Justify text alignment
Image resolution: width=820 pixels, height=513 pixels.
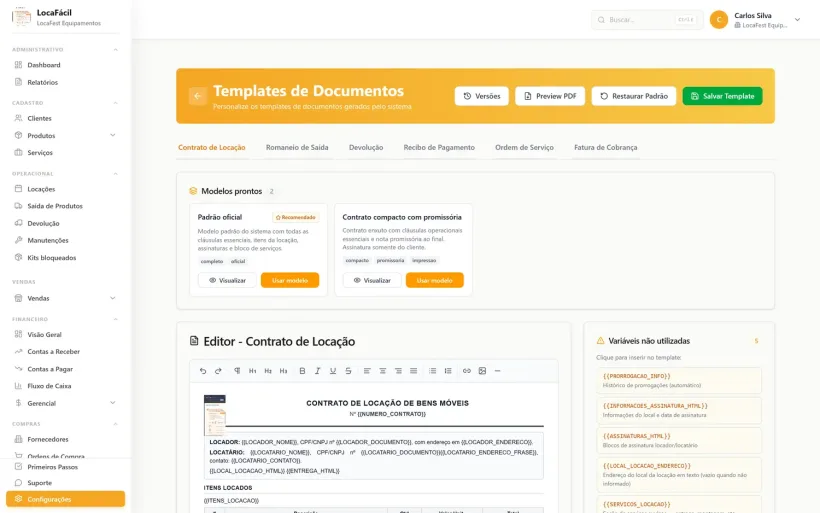pos(414,371)
